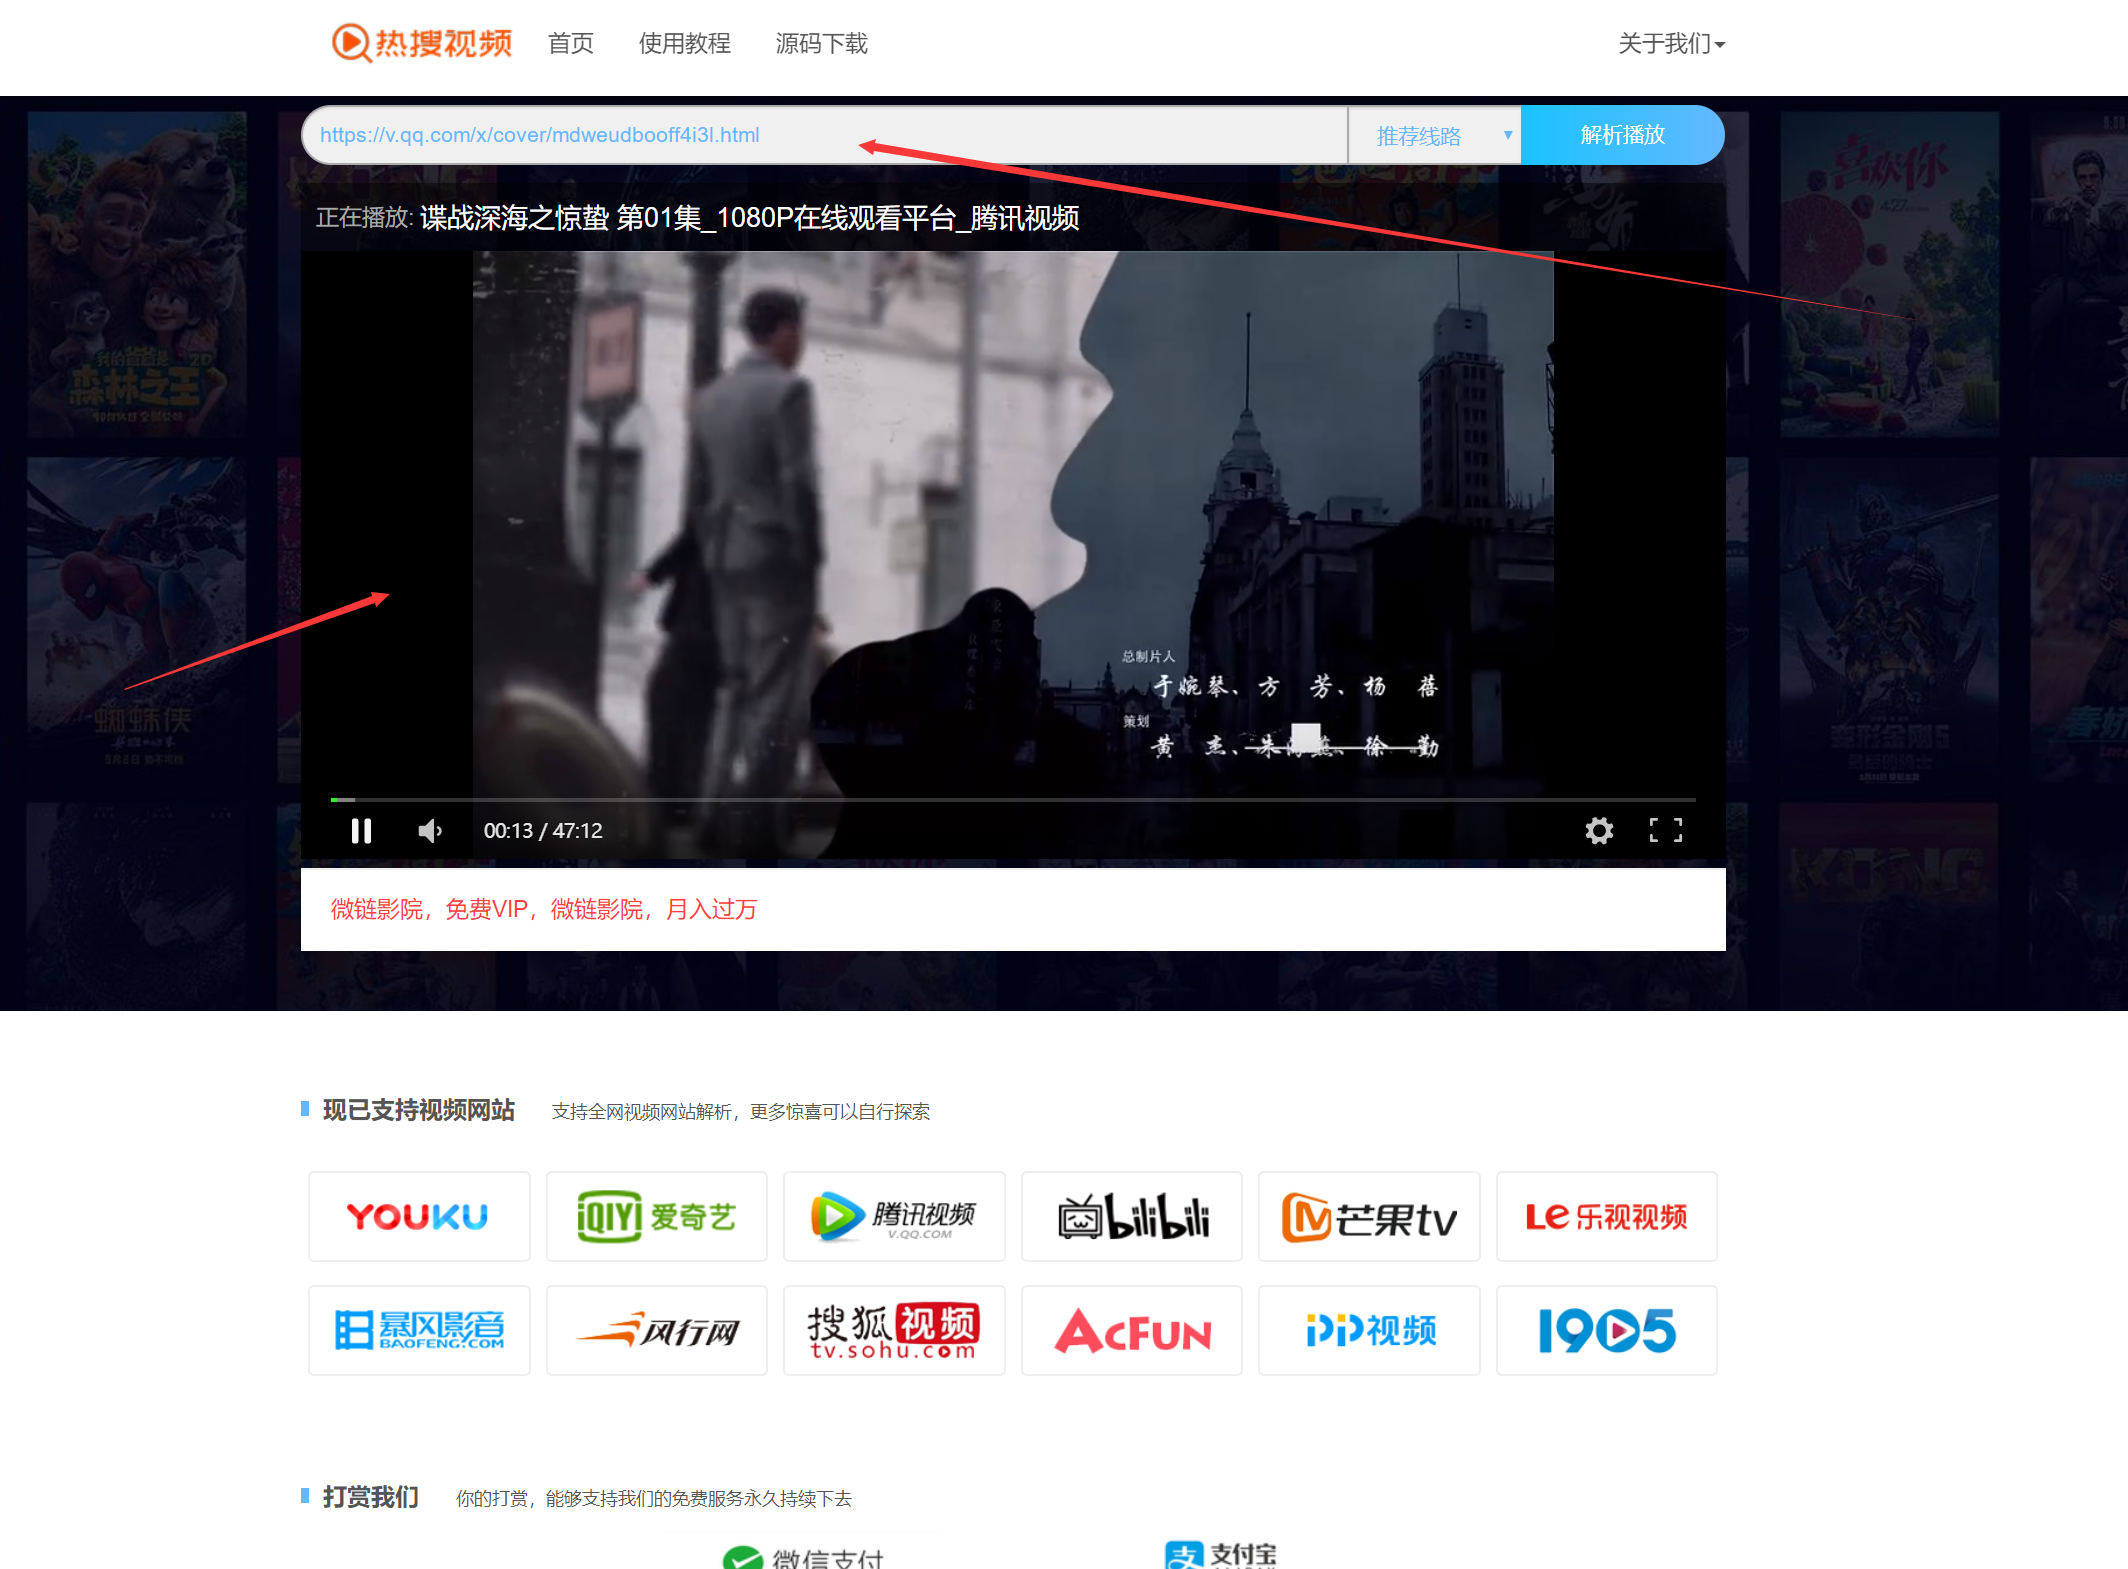Expand the 推荐线路 dropdown
Screen dimensions: 2128x1569
[1434, 135]
